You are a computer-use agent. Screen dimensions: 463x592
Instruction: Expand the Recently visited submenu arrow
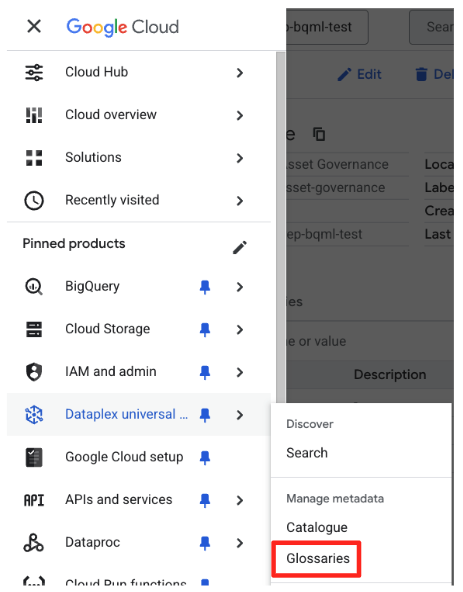pyautogui.click(x=240, y=200)
